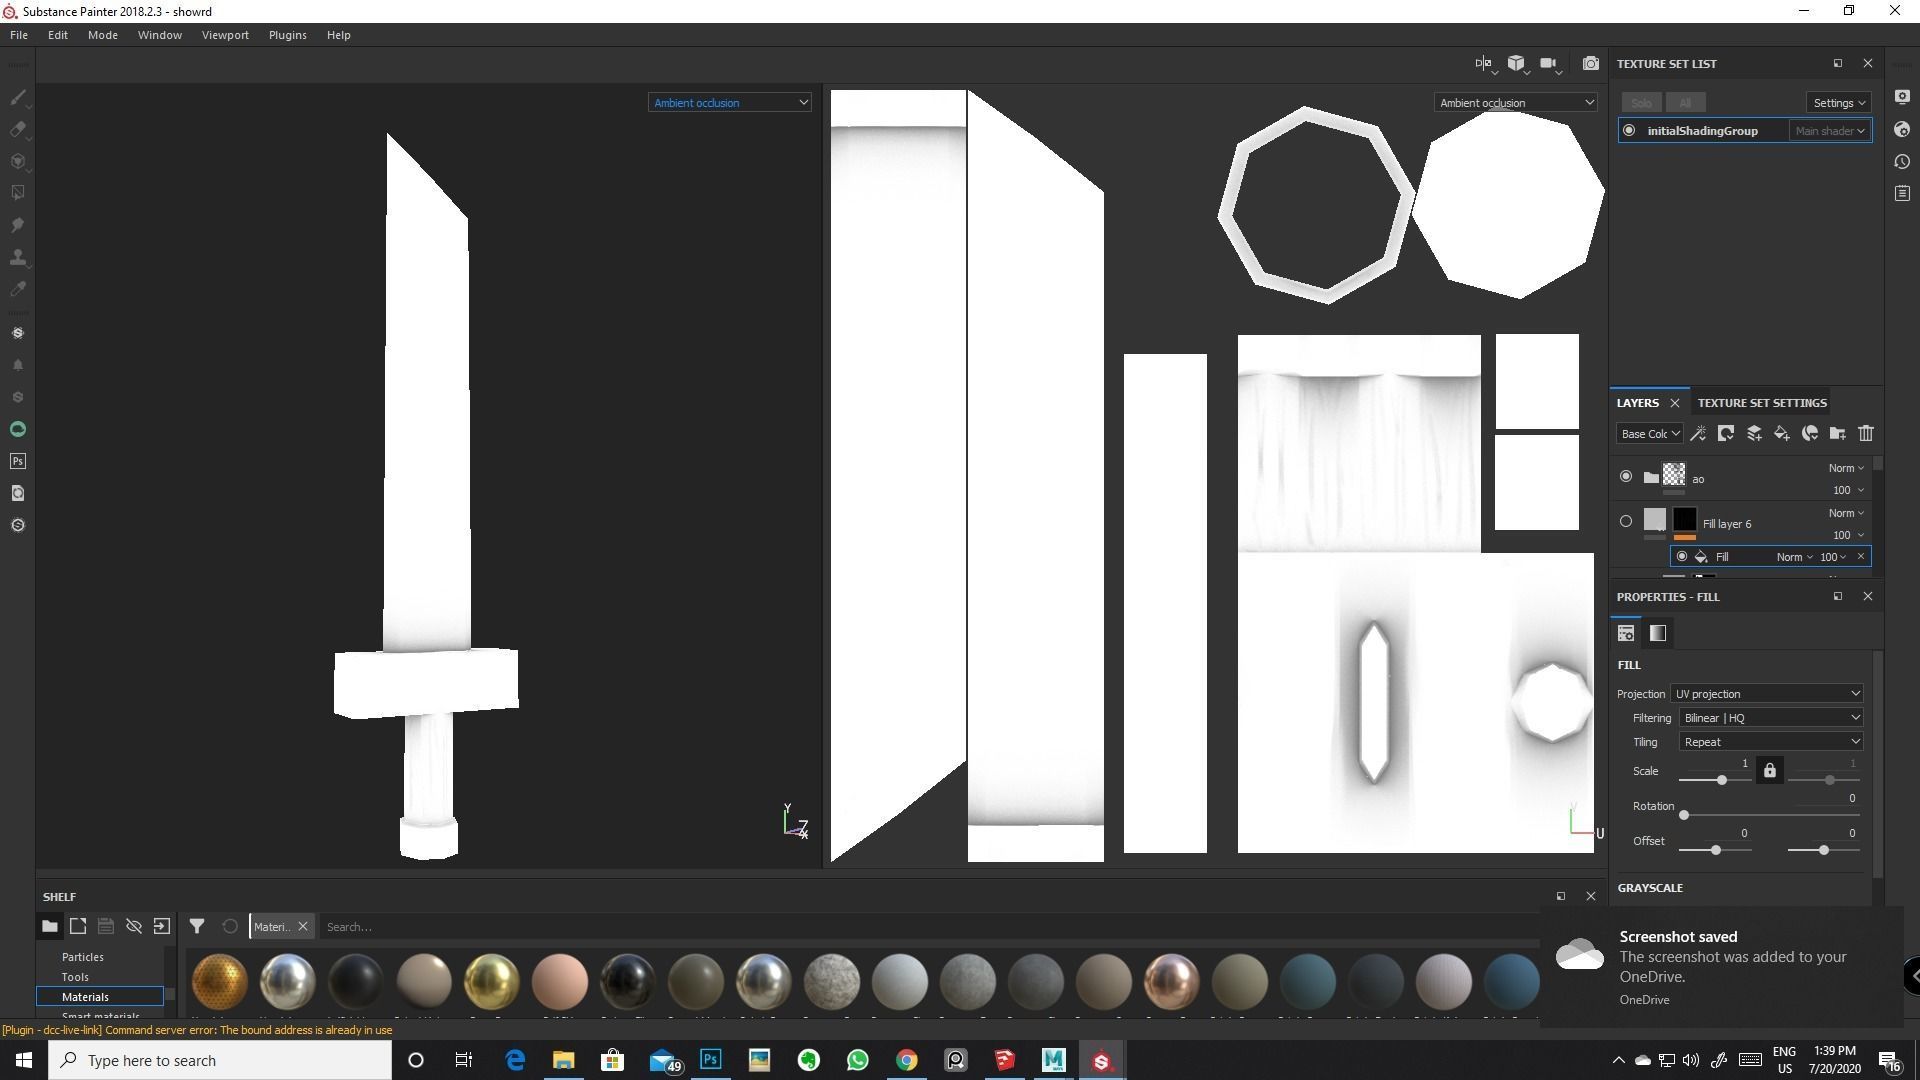Viewport: 1920px width, 1080px height.
Task: Open the shelf filter funnel icon
Action: tap(197, 927)
